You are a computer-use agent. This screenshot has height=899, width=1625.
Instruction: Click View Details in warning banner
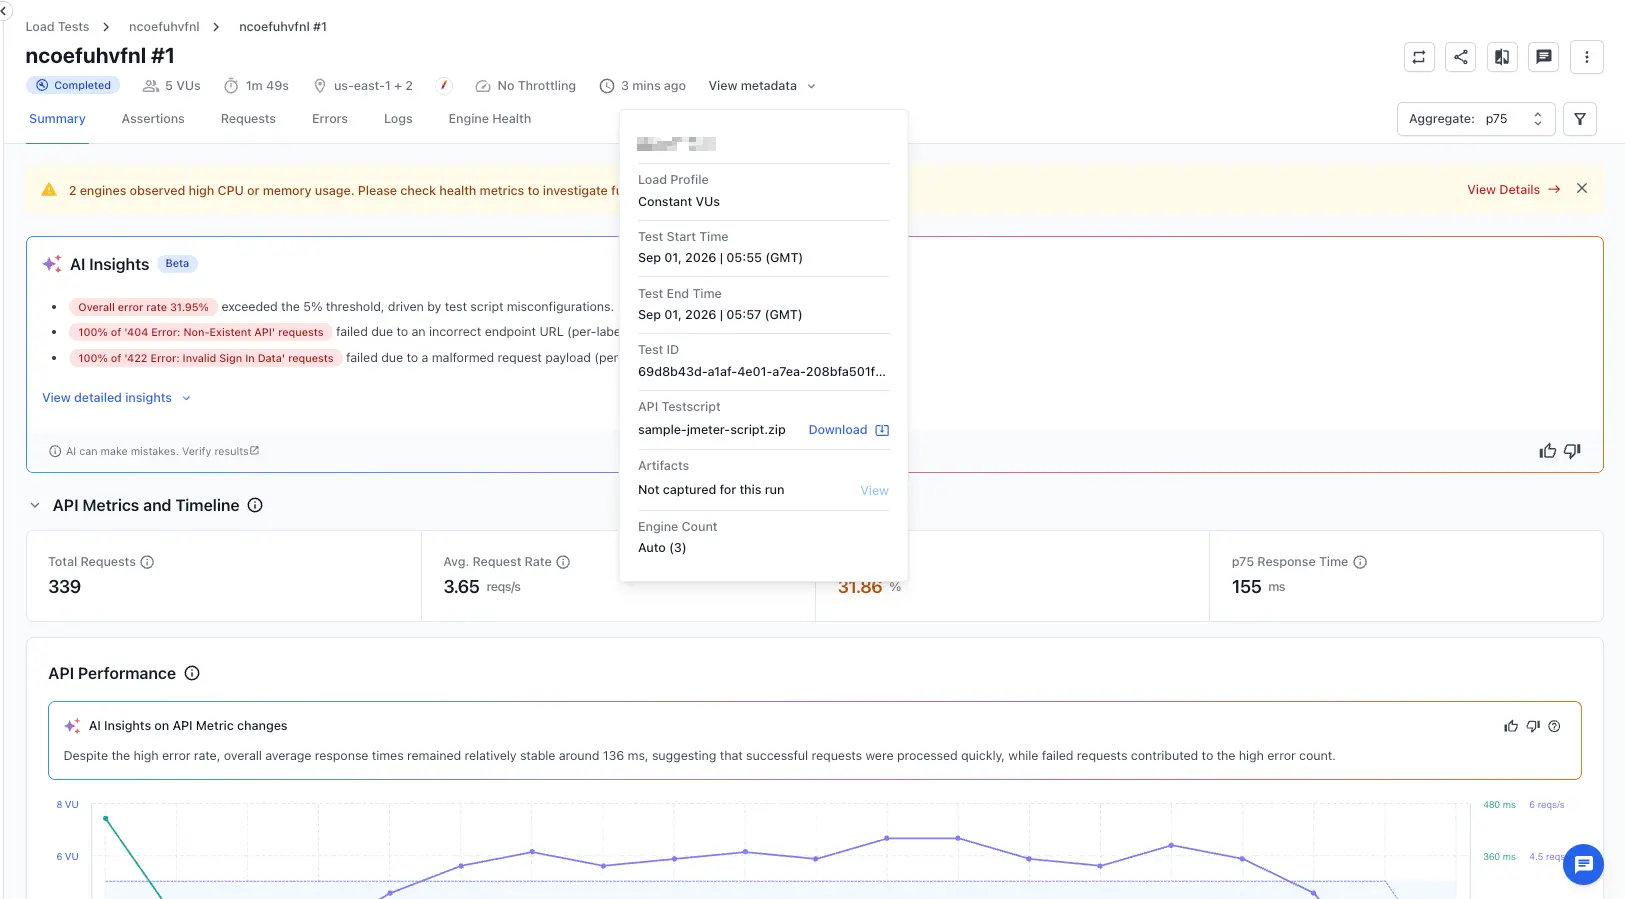1513,189
